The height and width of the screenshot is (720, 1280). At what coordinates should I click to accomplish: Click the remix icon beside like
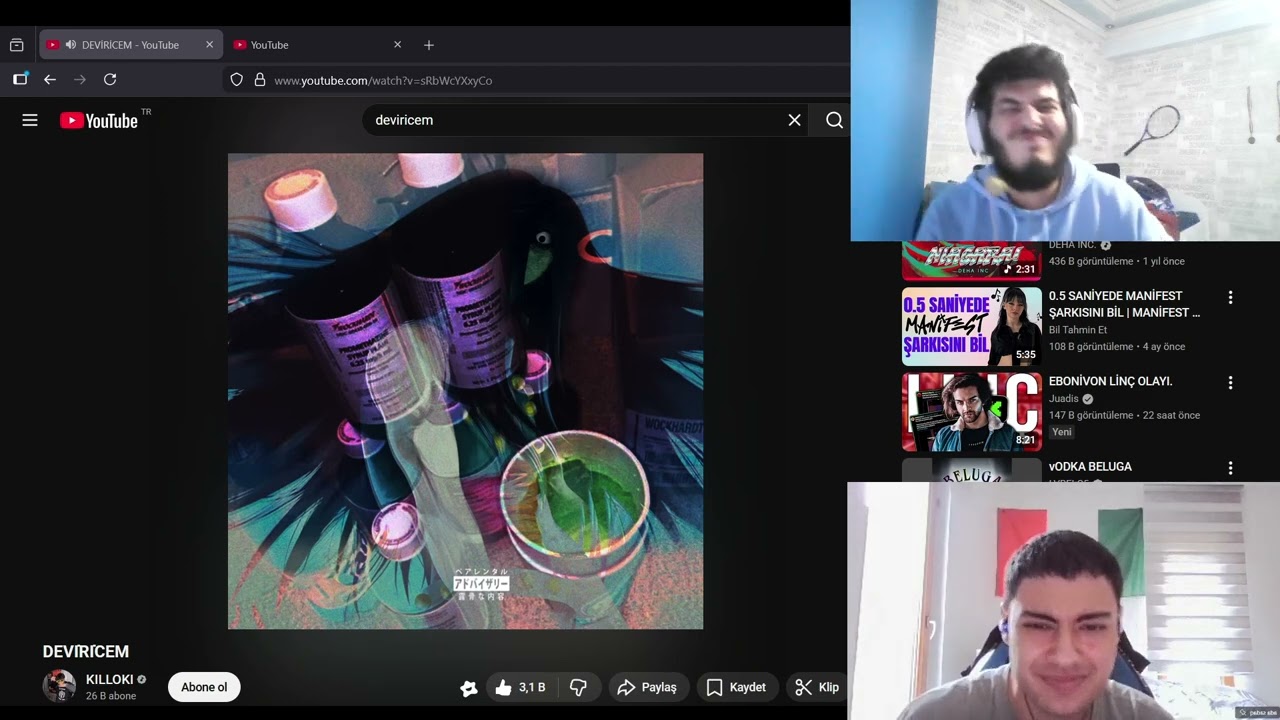pos(468,687)
